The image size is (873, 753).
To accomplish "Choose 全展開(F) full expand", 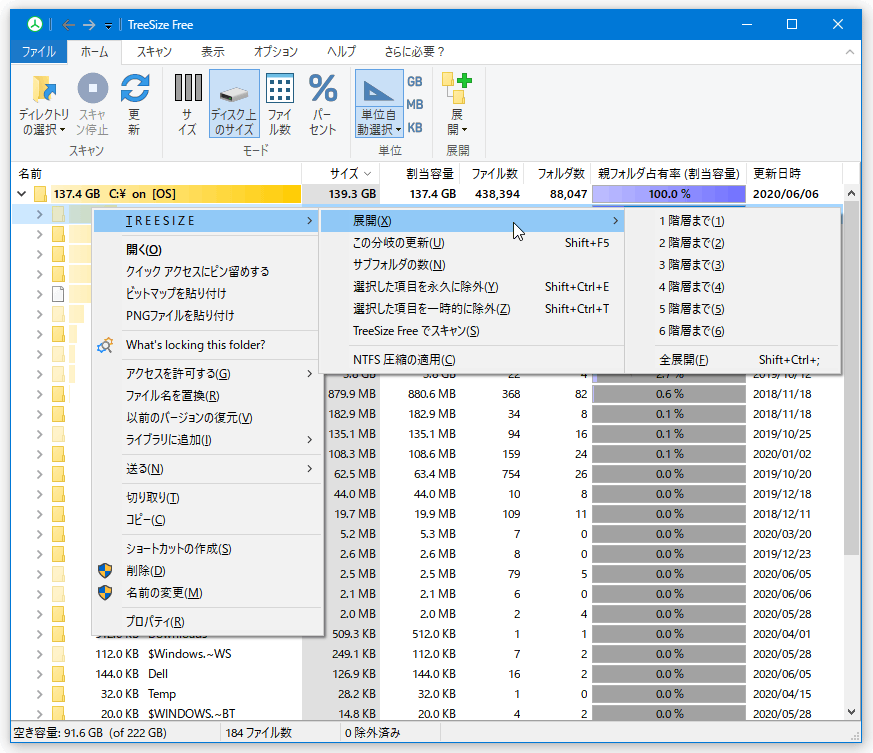I will [732, 360].
